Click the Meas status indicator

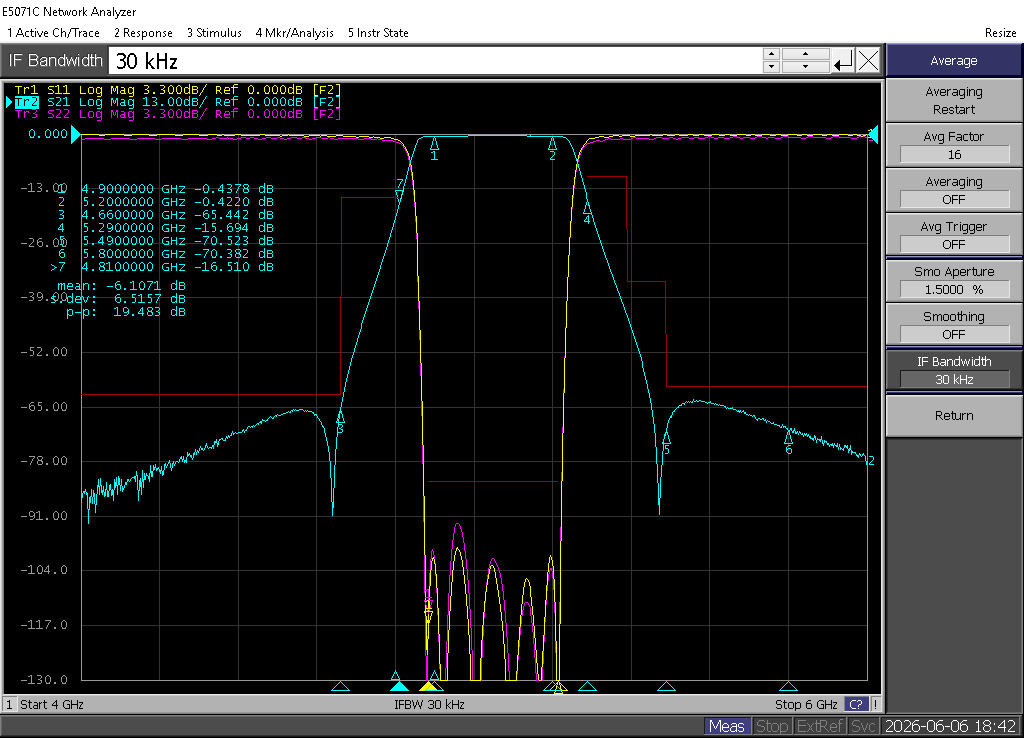727,726
